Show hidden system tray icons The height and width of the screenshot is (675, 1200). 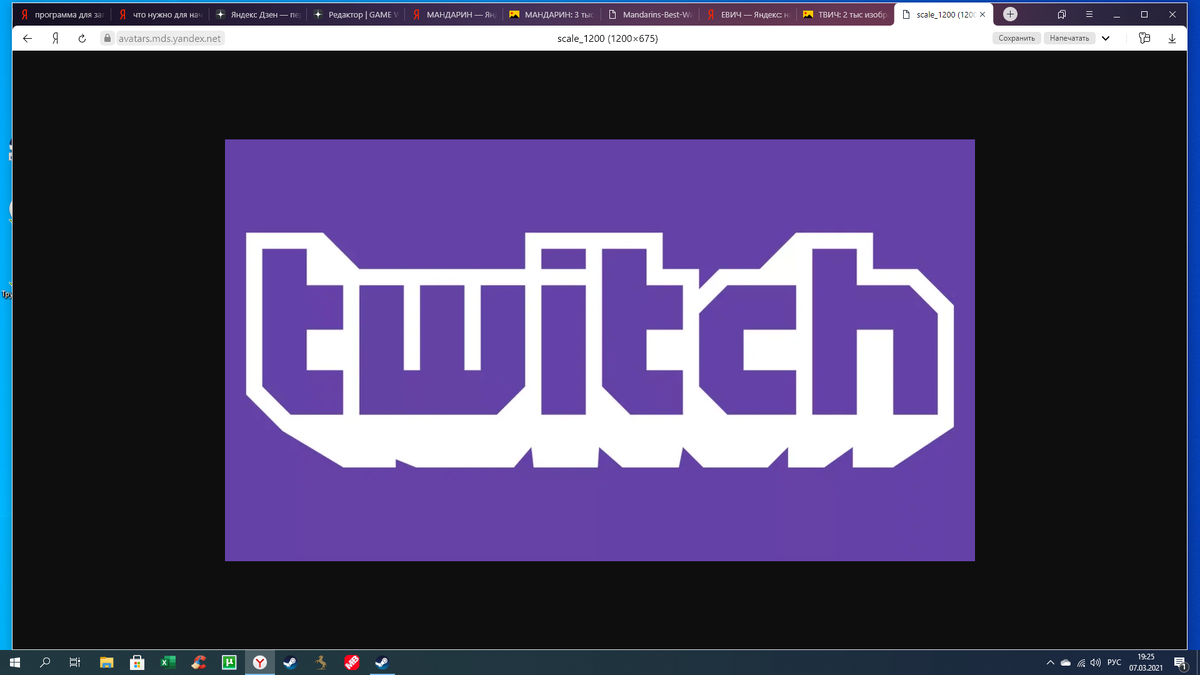[x=1050, y=663]
